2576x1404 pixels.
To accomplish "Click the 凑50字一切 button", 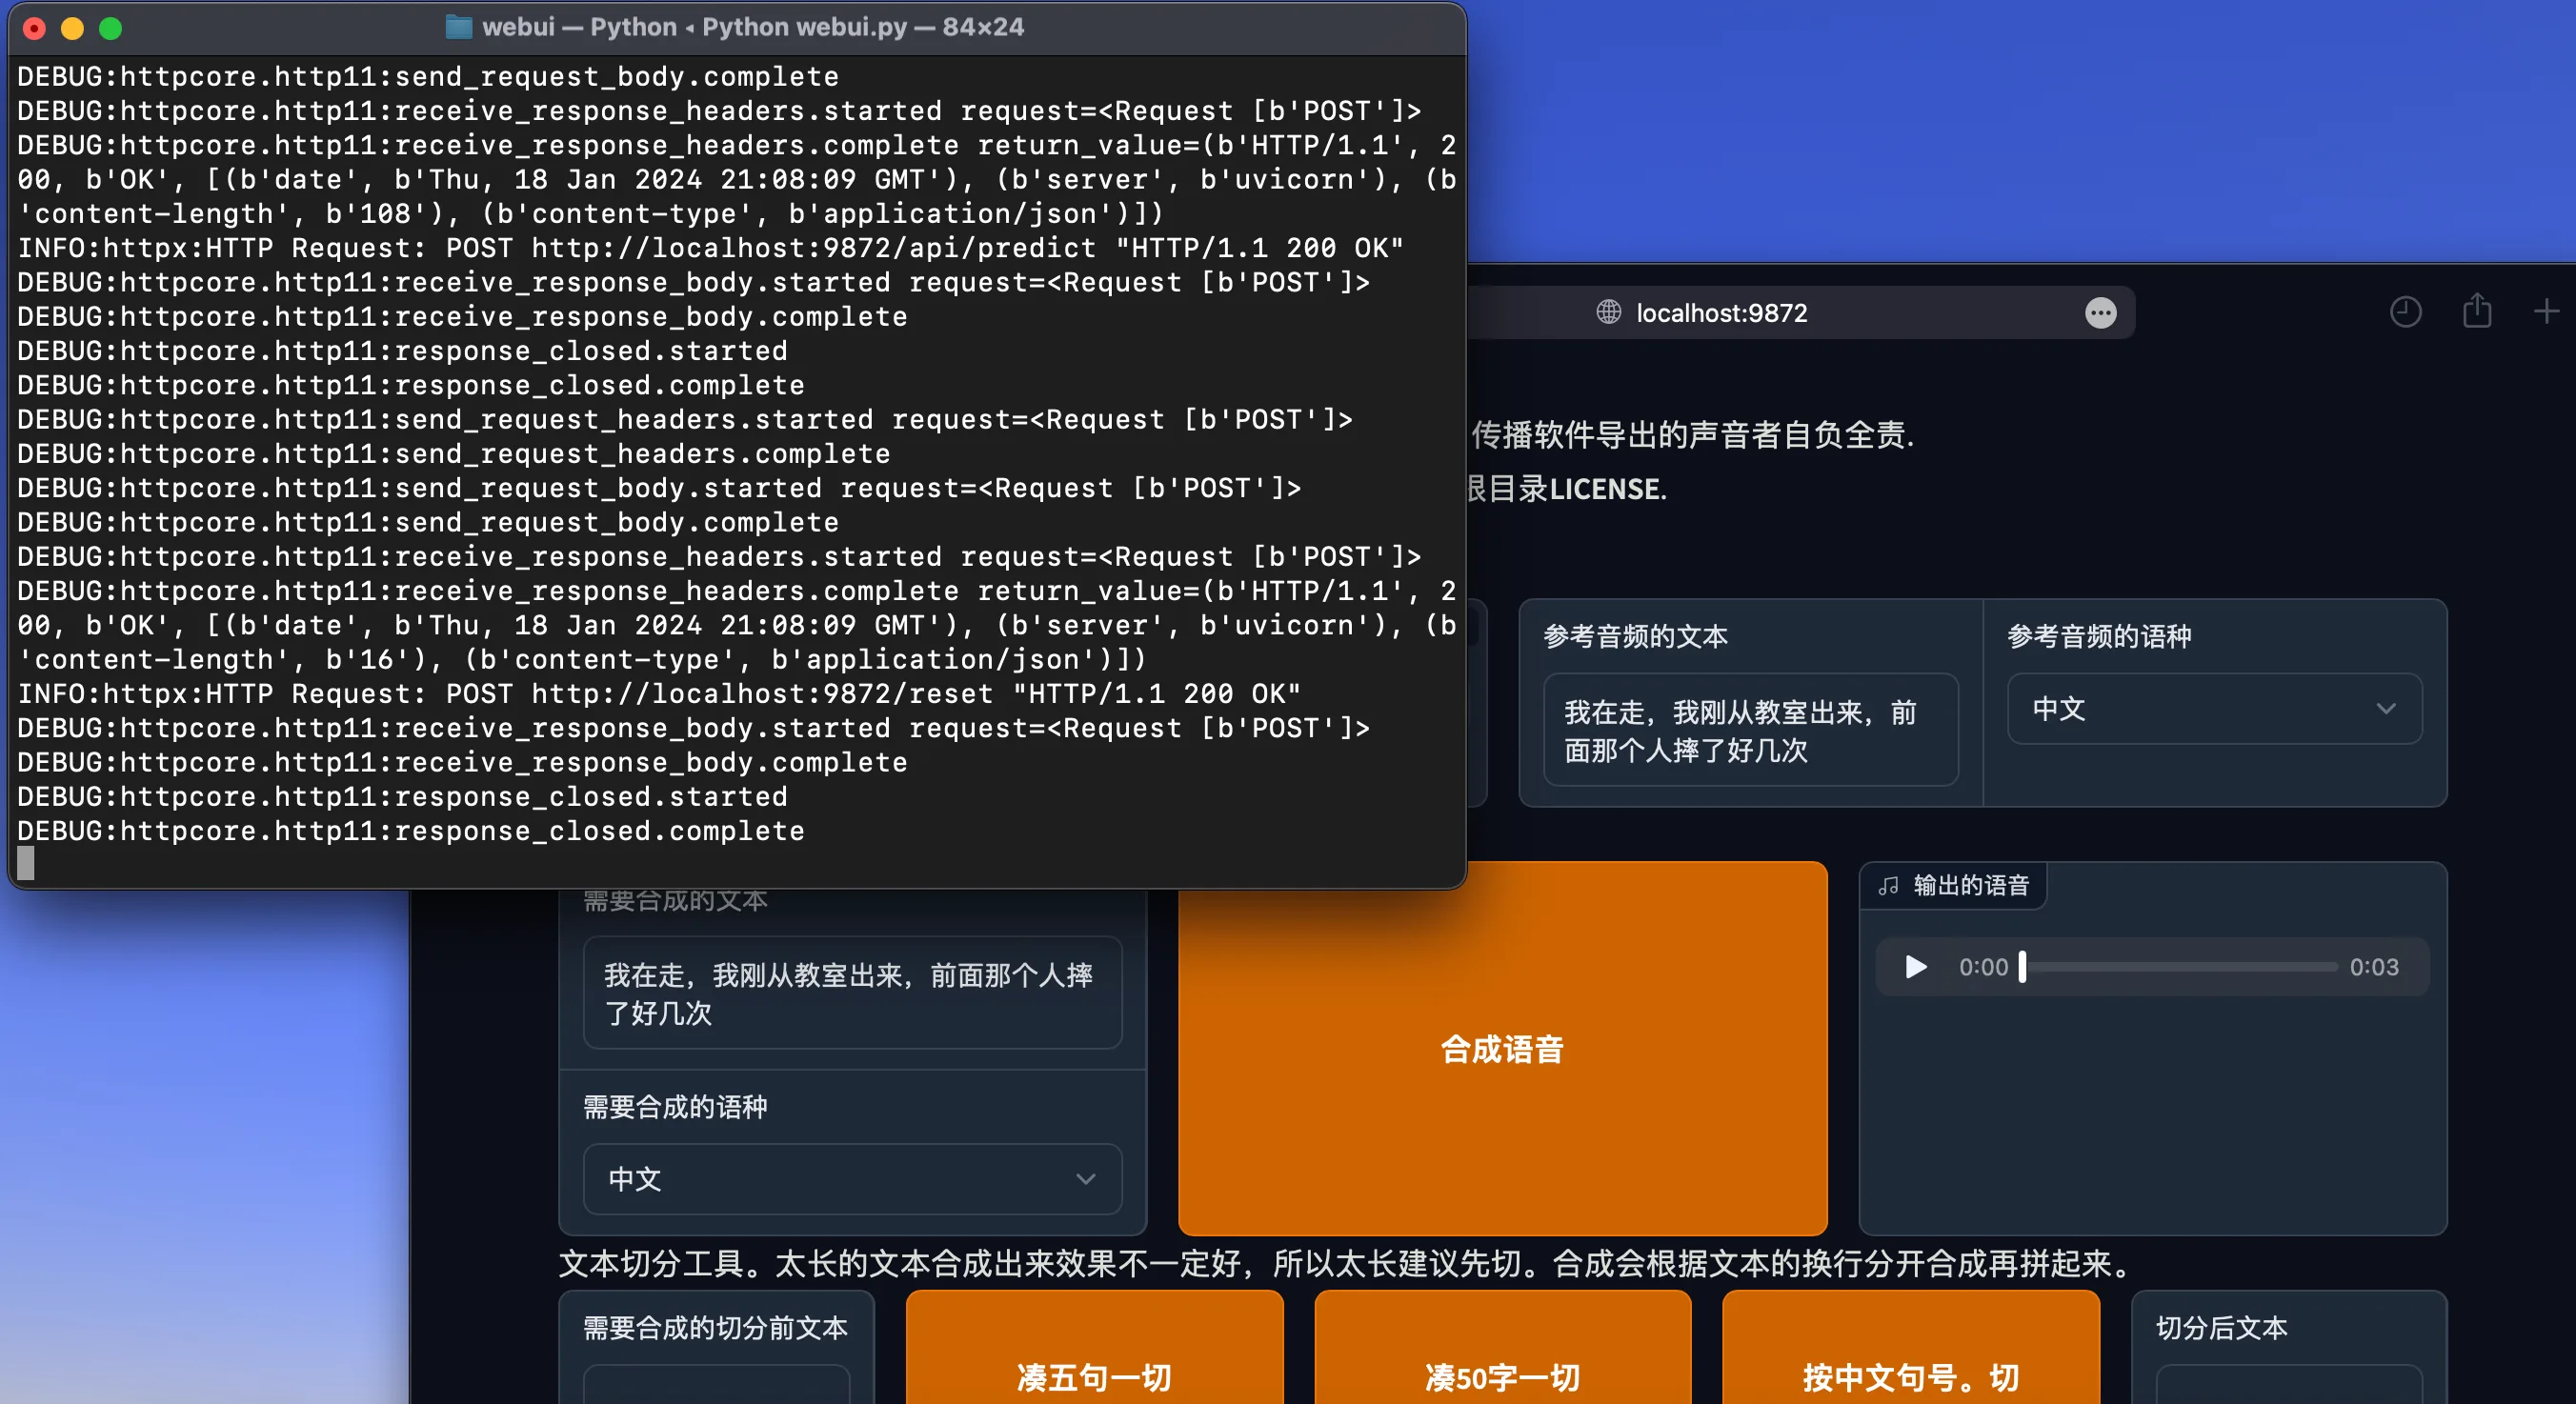I will pos(1502,1376).
